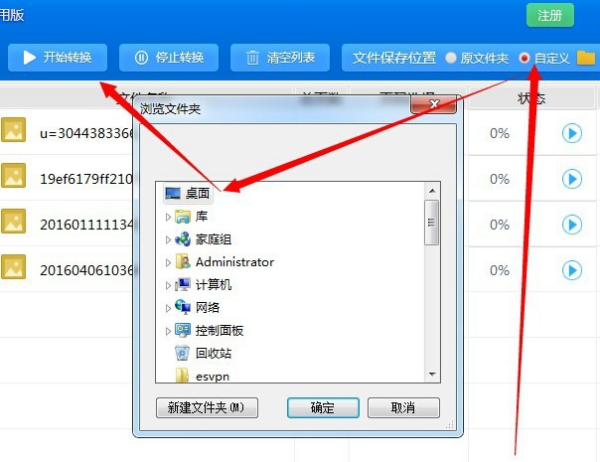
Task: Select the 回收站 recycle bin item
Action: (x=203, y=353)
